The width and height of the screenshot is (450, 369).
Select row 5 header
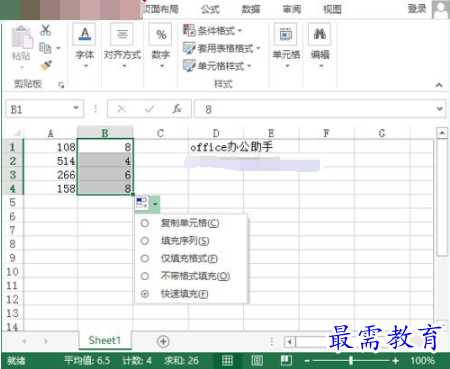click(12, 202)
